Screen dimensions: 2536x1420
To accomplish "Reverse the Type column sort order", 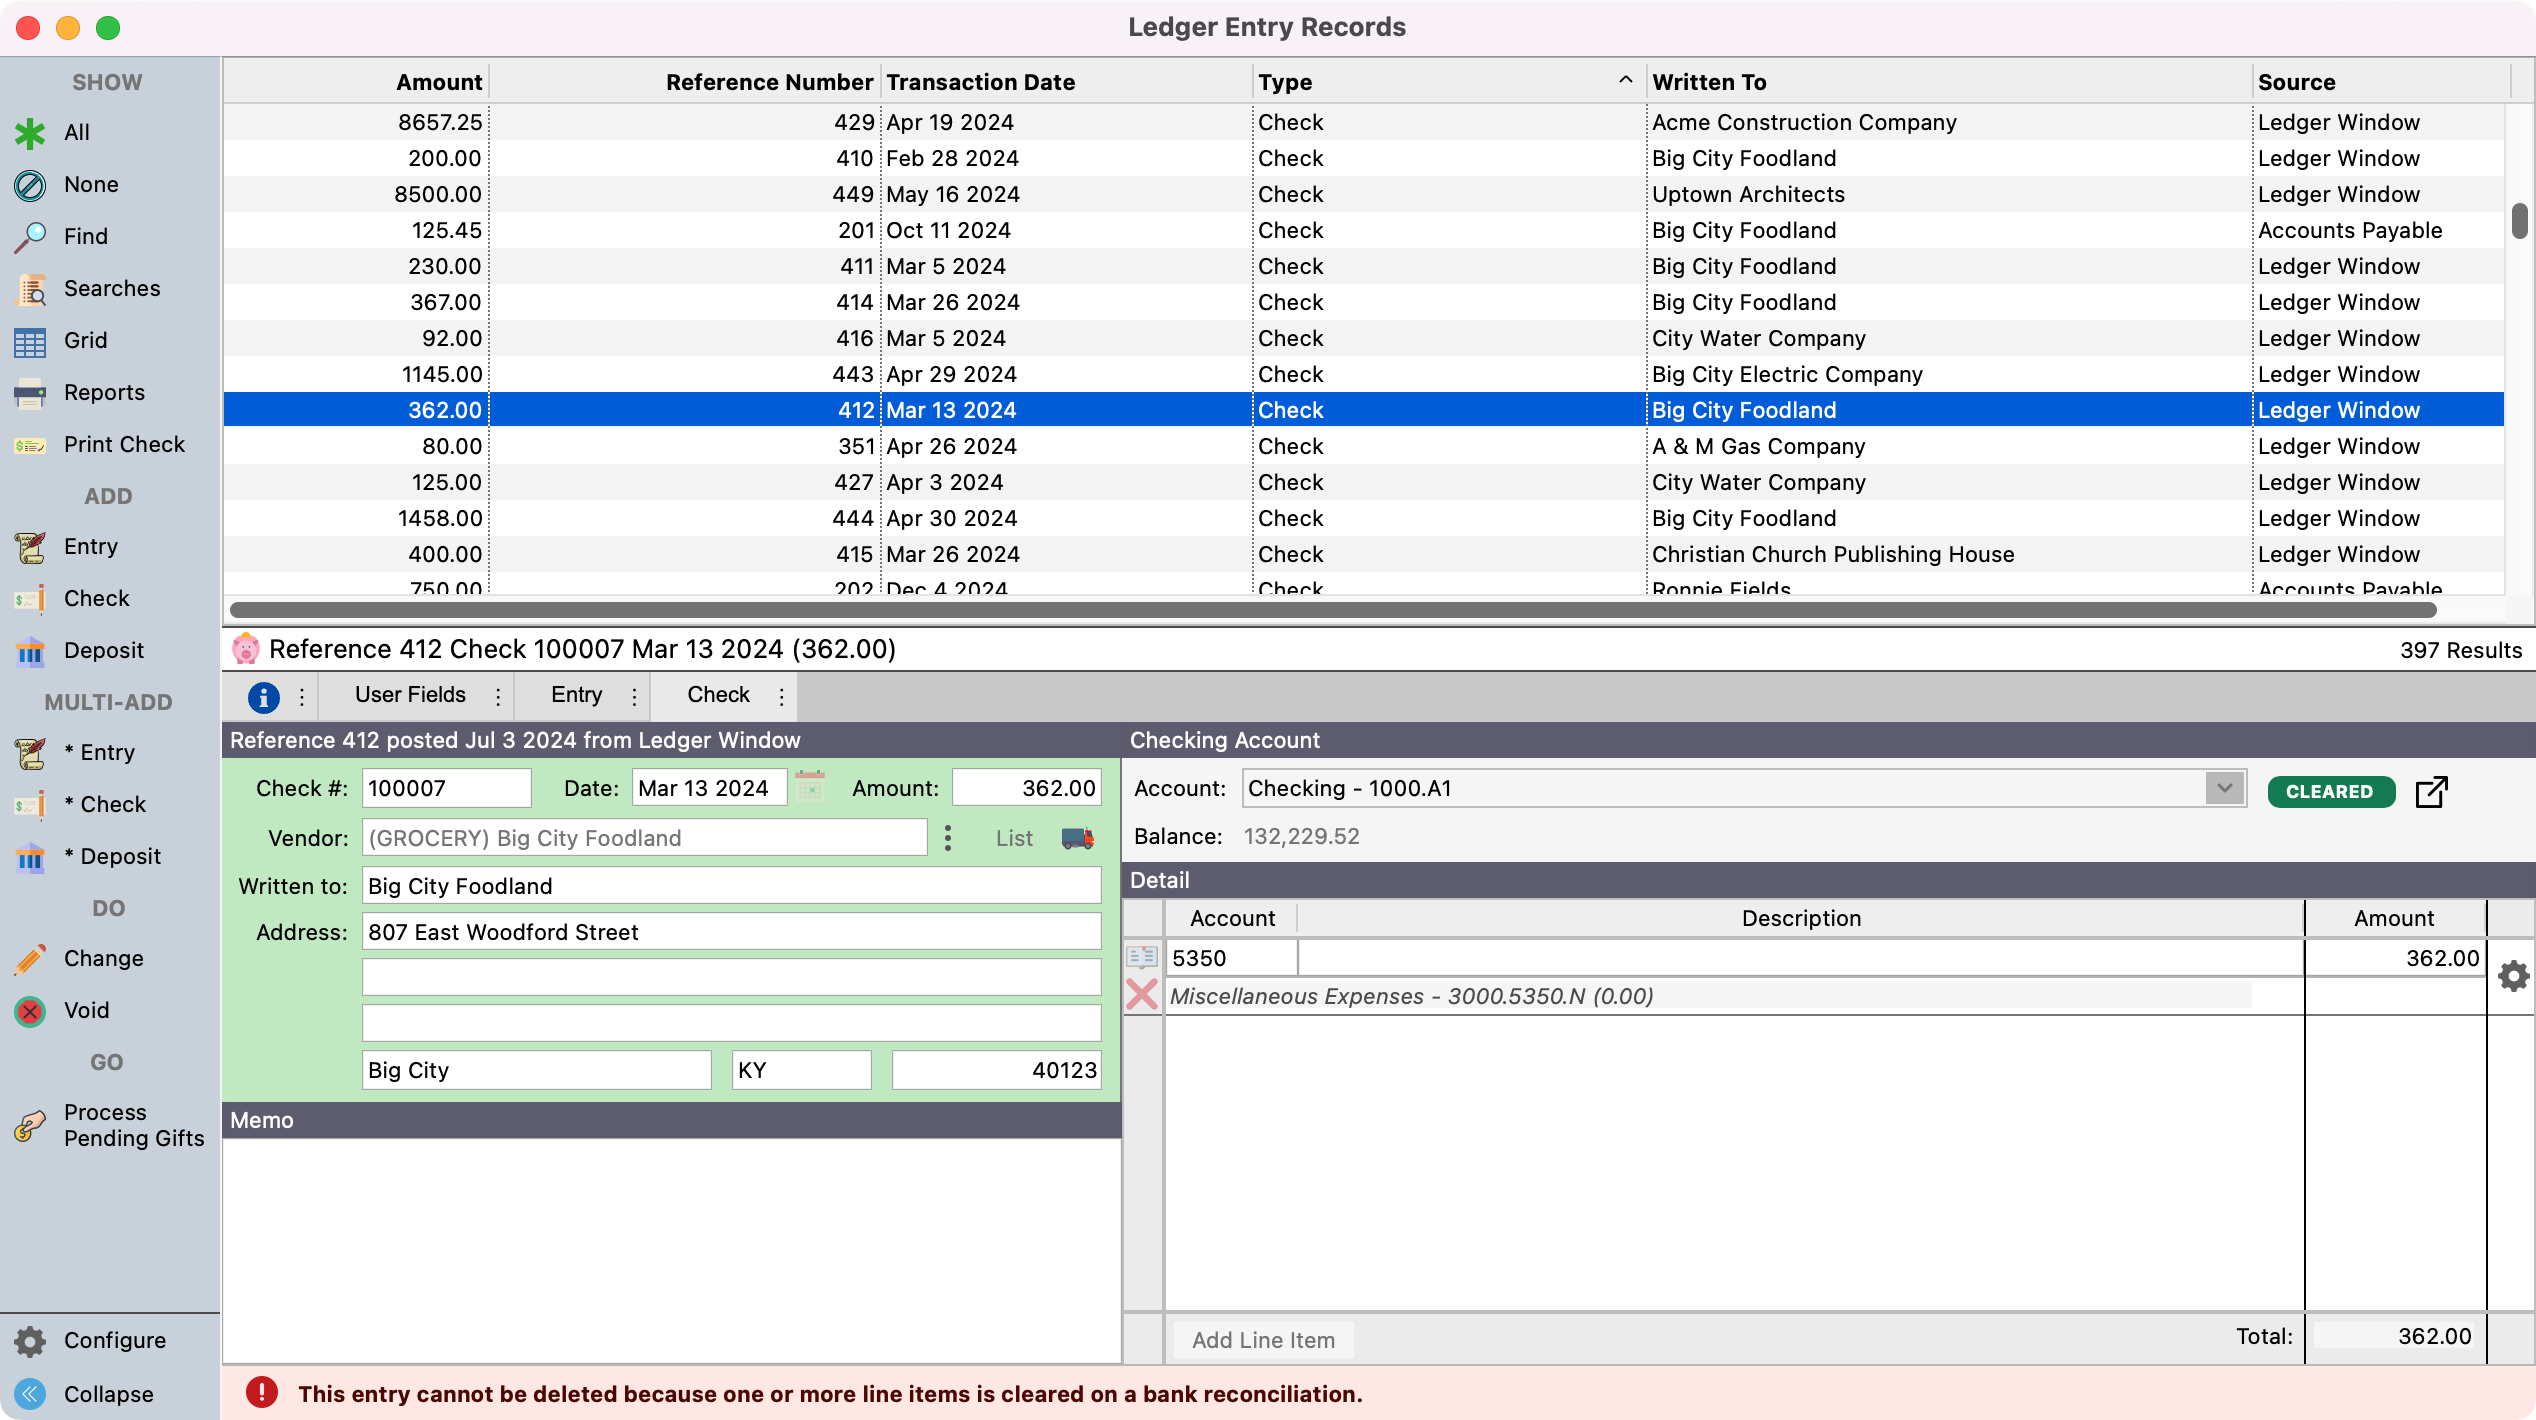I will (x=1623, y=78).
